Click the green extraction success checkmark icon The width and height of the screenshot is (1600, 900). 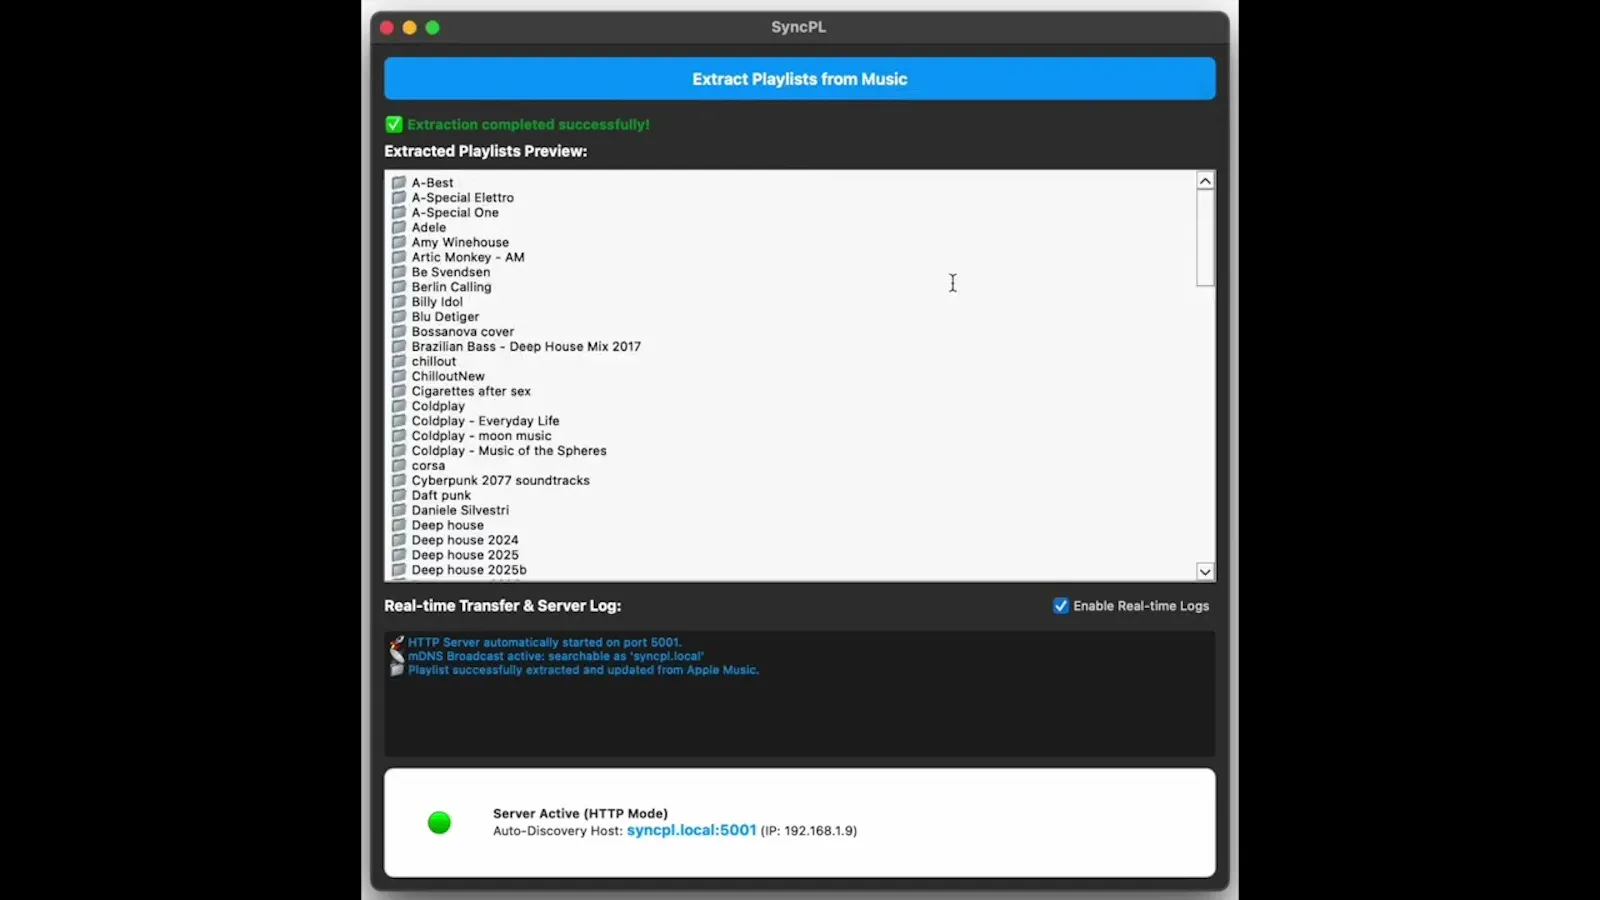394,124
